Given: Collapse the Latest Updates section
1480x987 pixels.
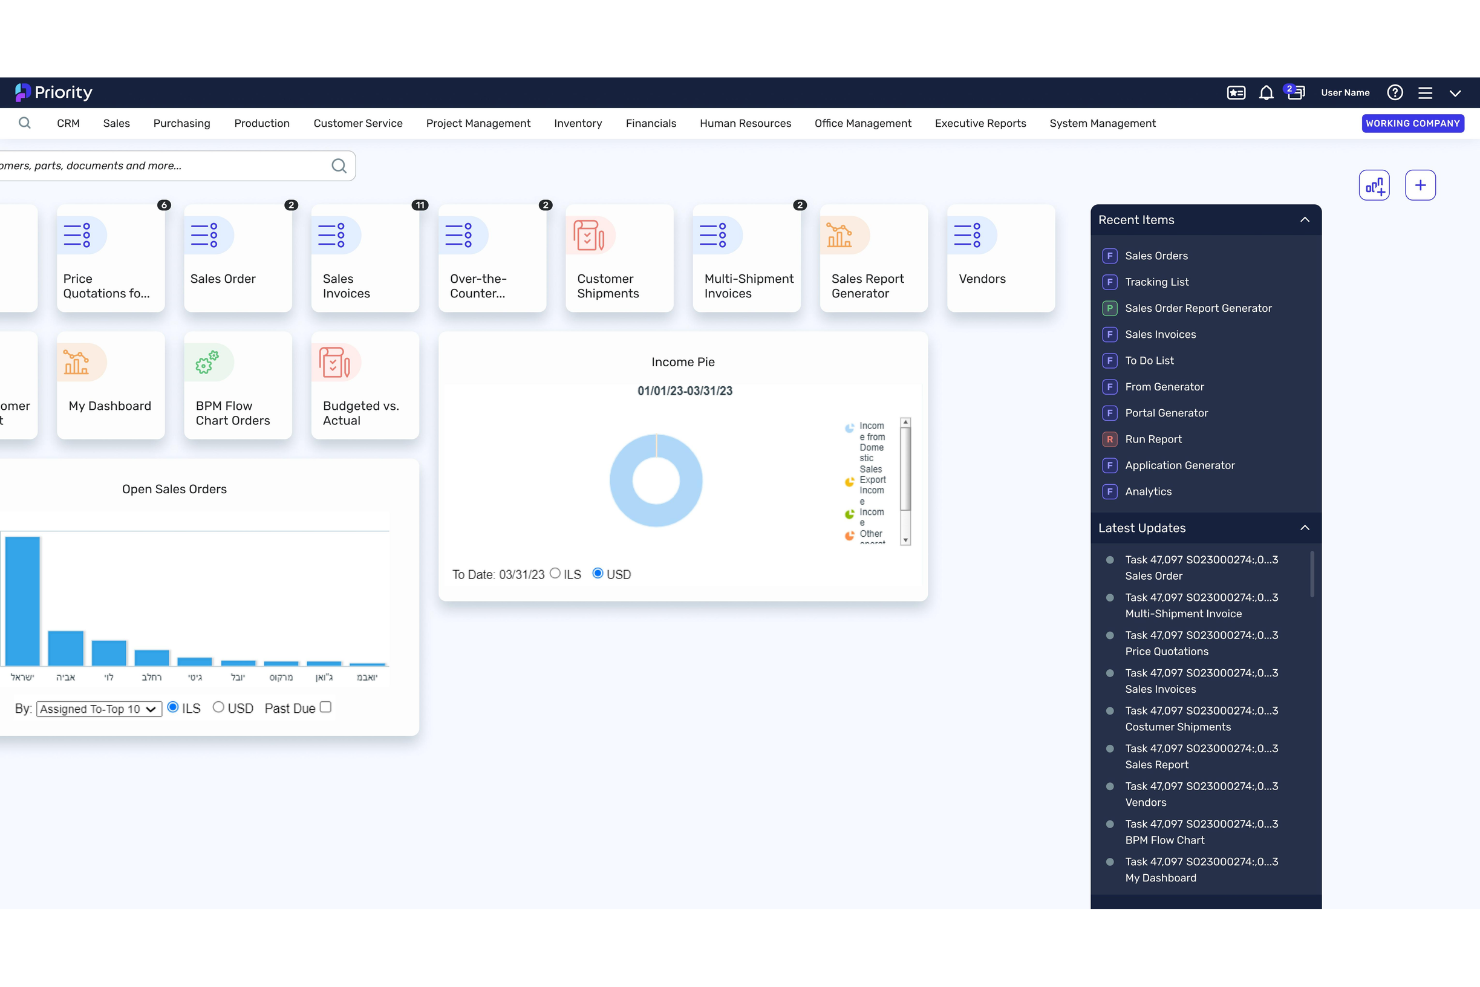Looking at the screenshot, I should [x=1304, y=527].
